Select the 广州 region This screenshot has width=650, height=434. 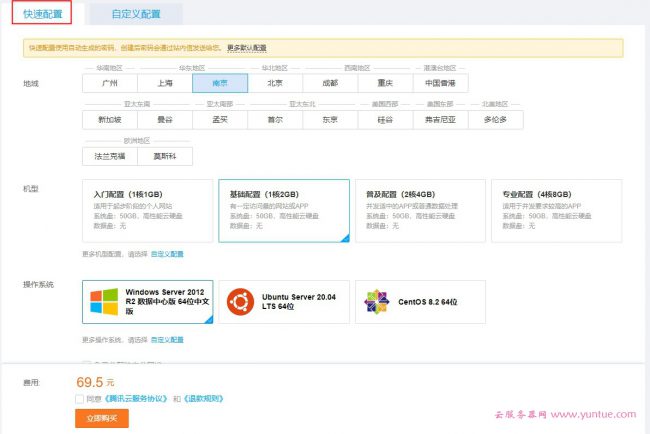coord(109,83)
